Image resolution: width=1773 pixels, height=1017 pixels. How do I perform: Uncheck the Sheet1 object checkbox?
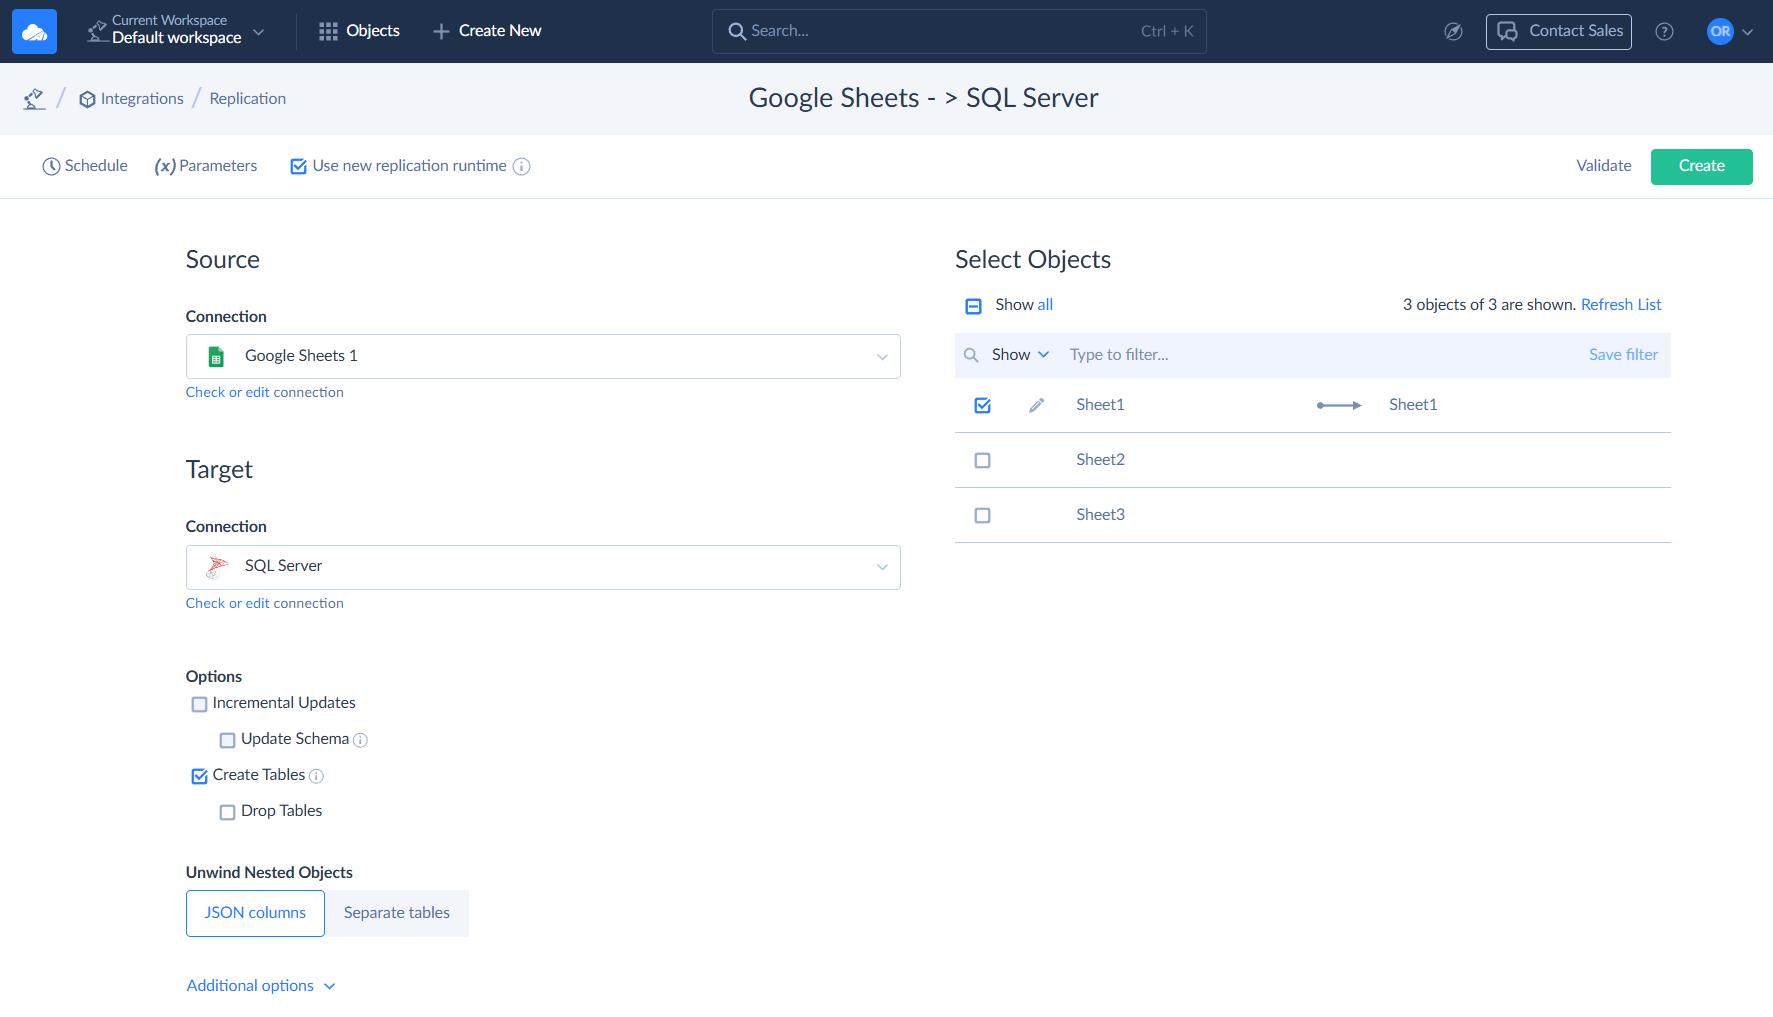click(x=982, y=405)
